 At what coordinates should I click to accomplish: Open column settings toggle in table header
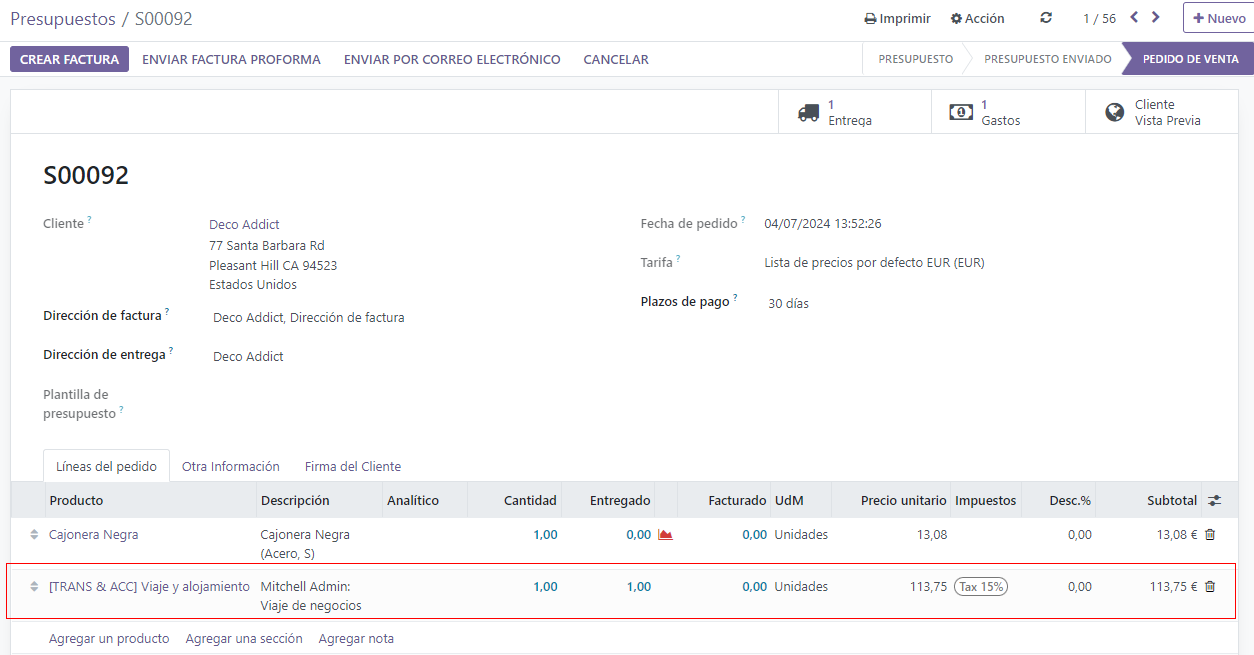(x=1214, y=500)
